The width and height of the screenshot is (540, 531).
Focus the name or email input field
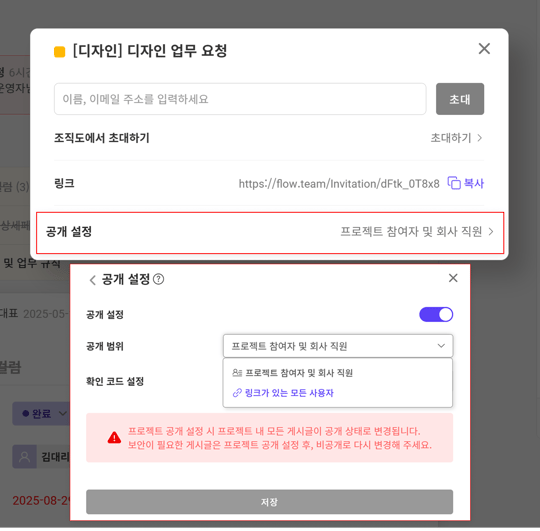pos(240,99)
